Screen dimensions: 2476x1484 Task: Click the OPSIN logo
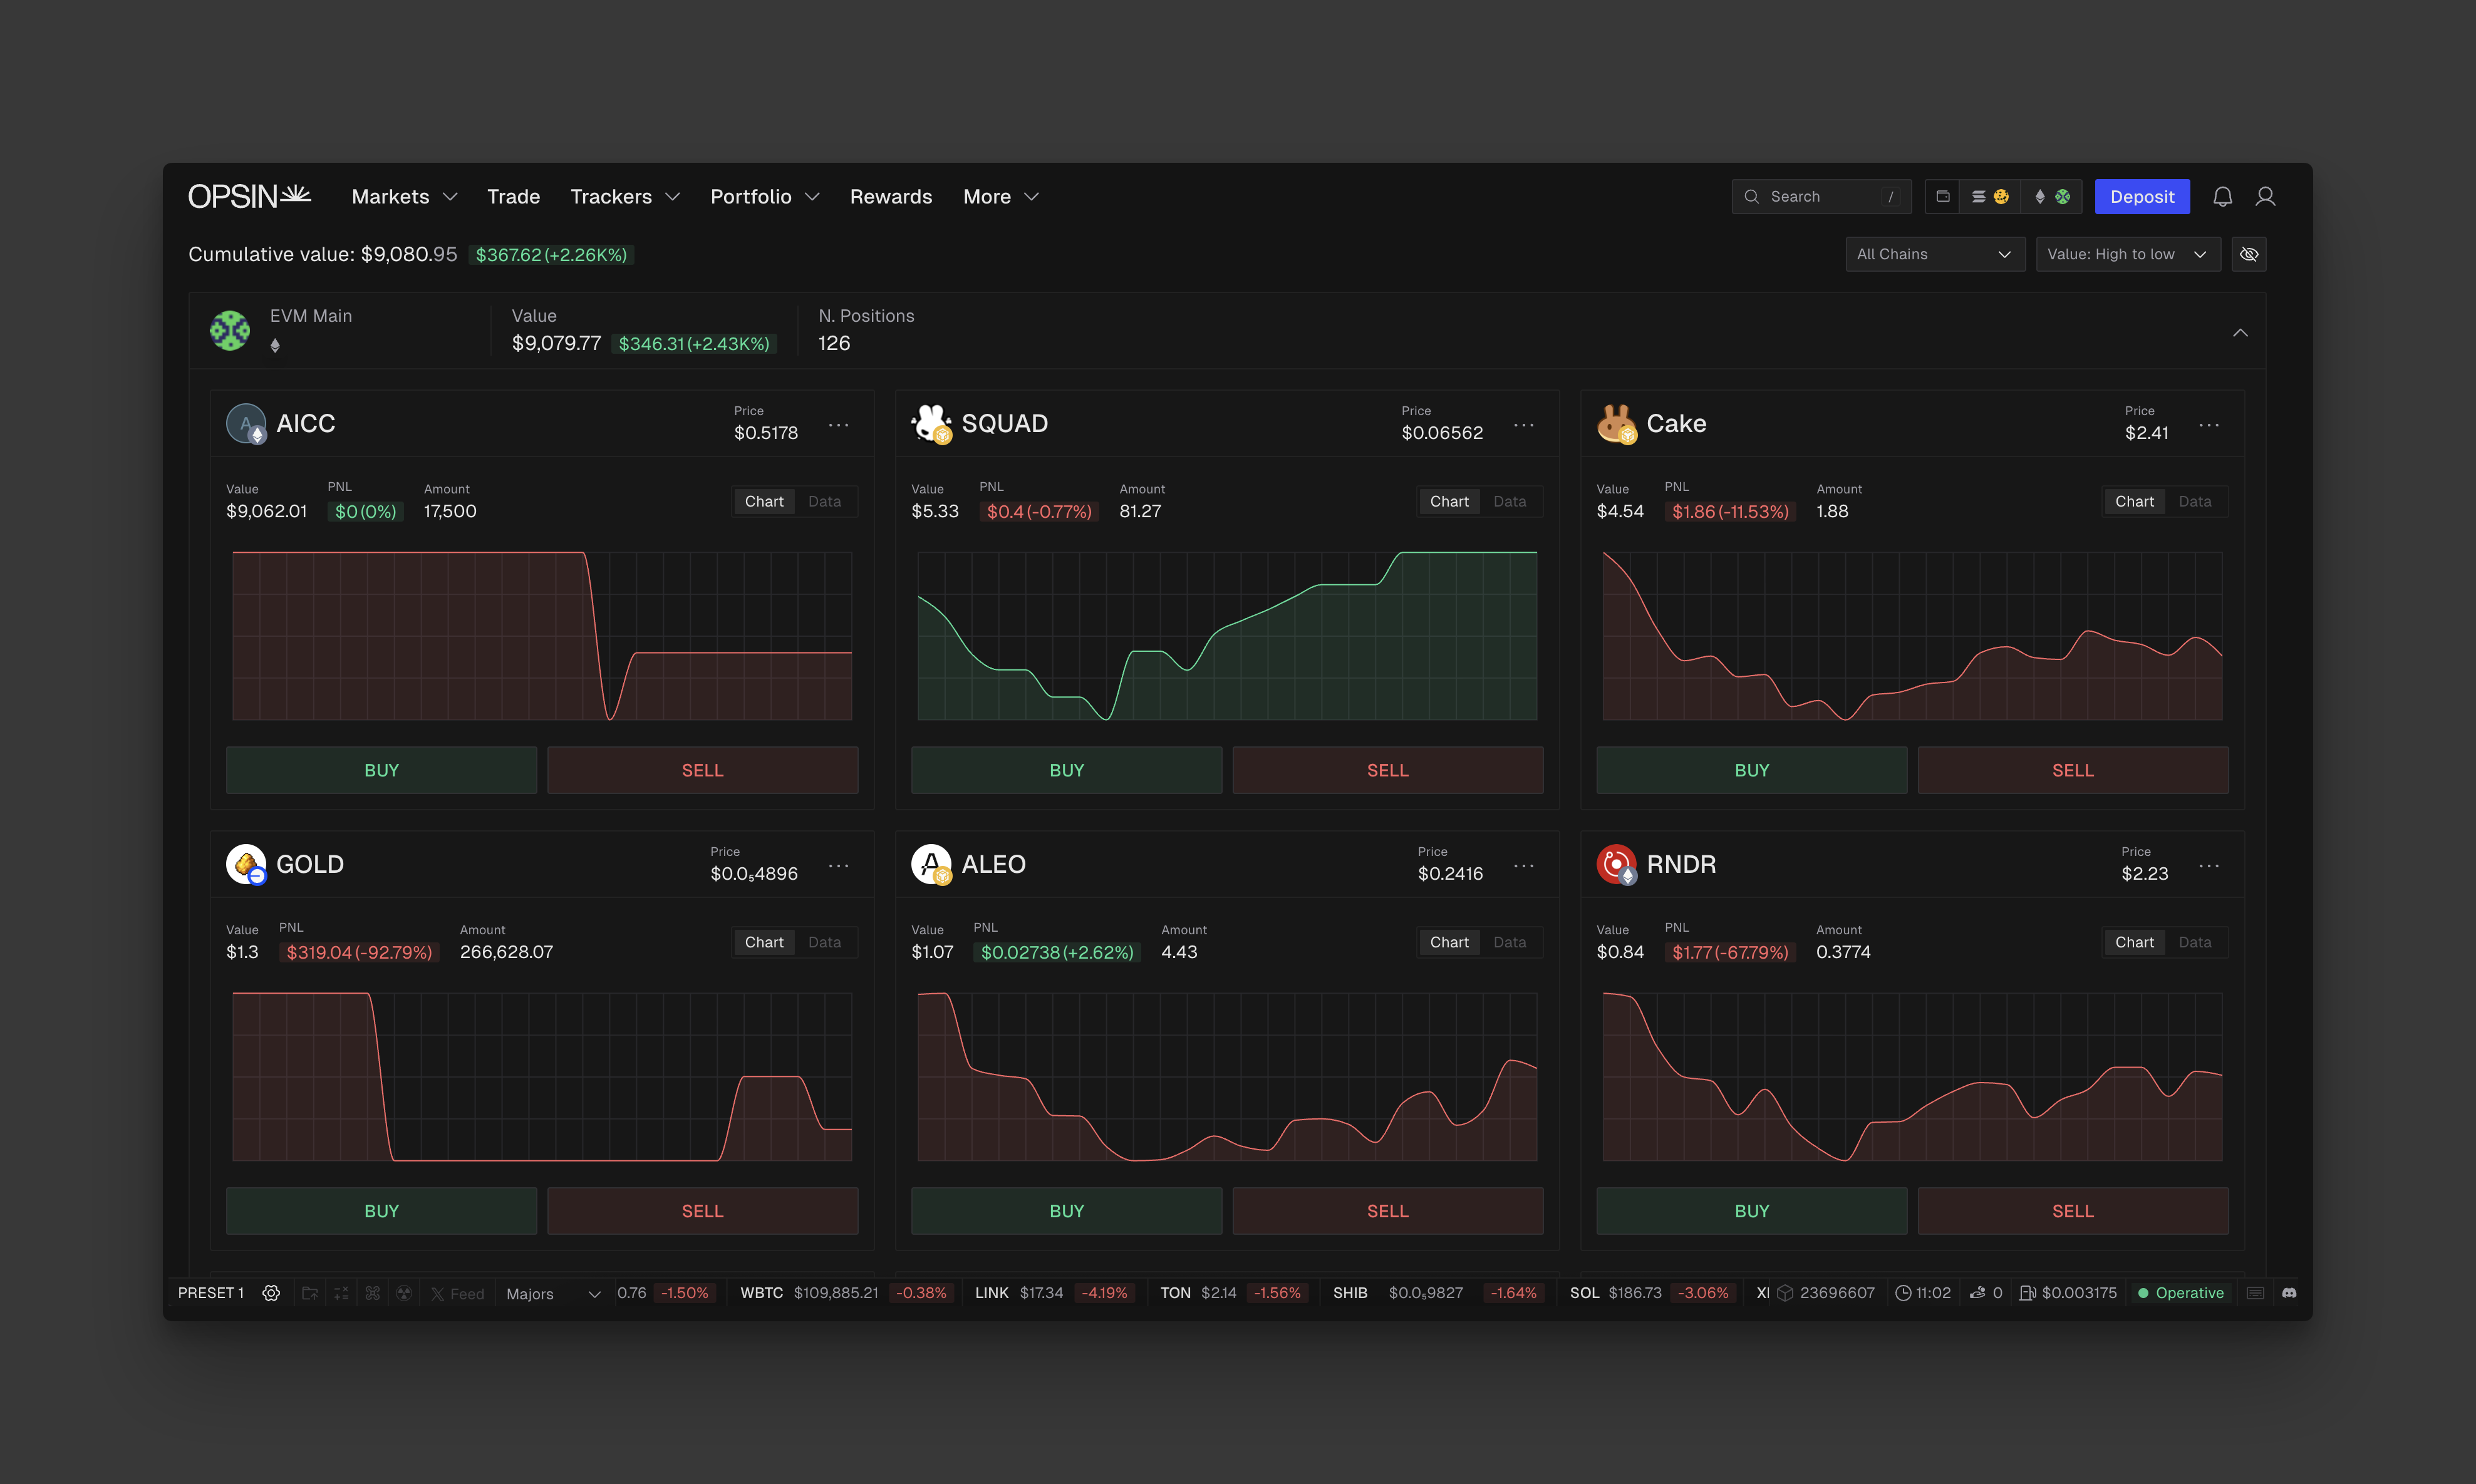(x=250, y=196)
